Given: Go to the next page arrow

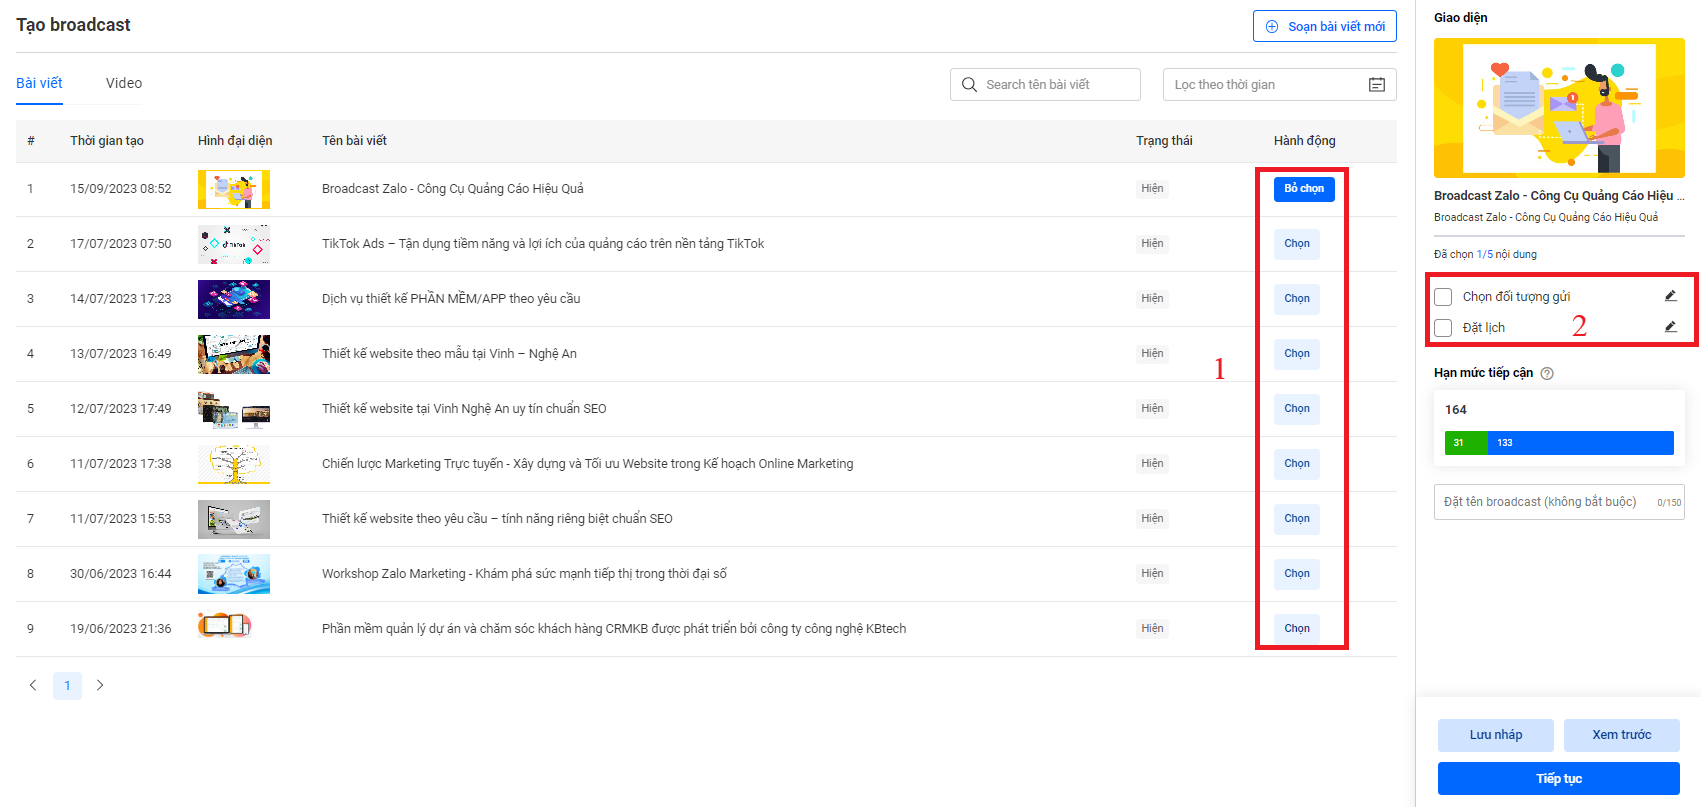Looking at the screenshot, I should (100, 685).
